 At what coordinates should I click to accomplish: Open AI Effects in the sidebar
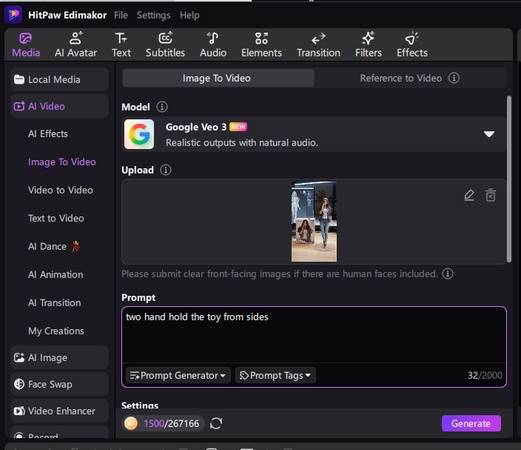(x=48, y=134)
